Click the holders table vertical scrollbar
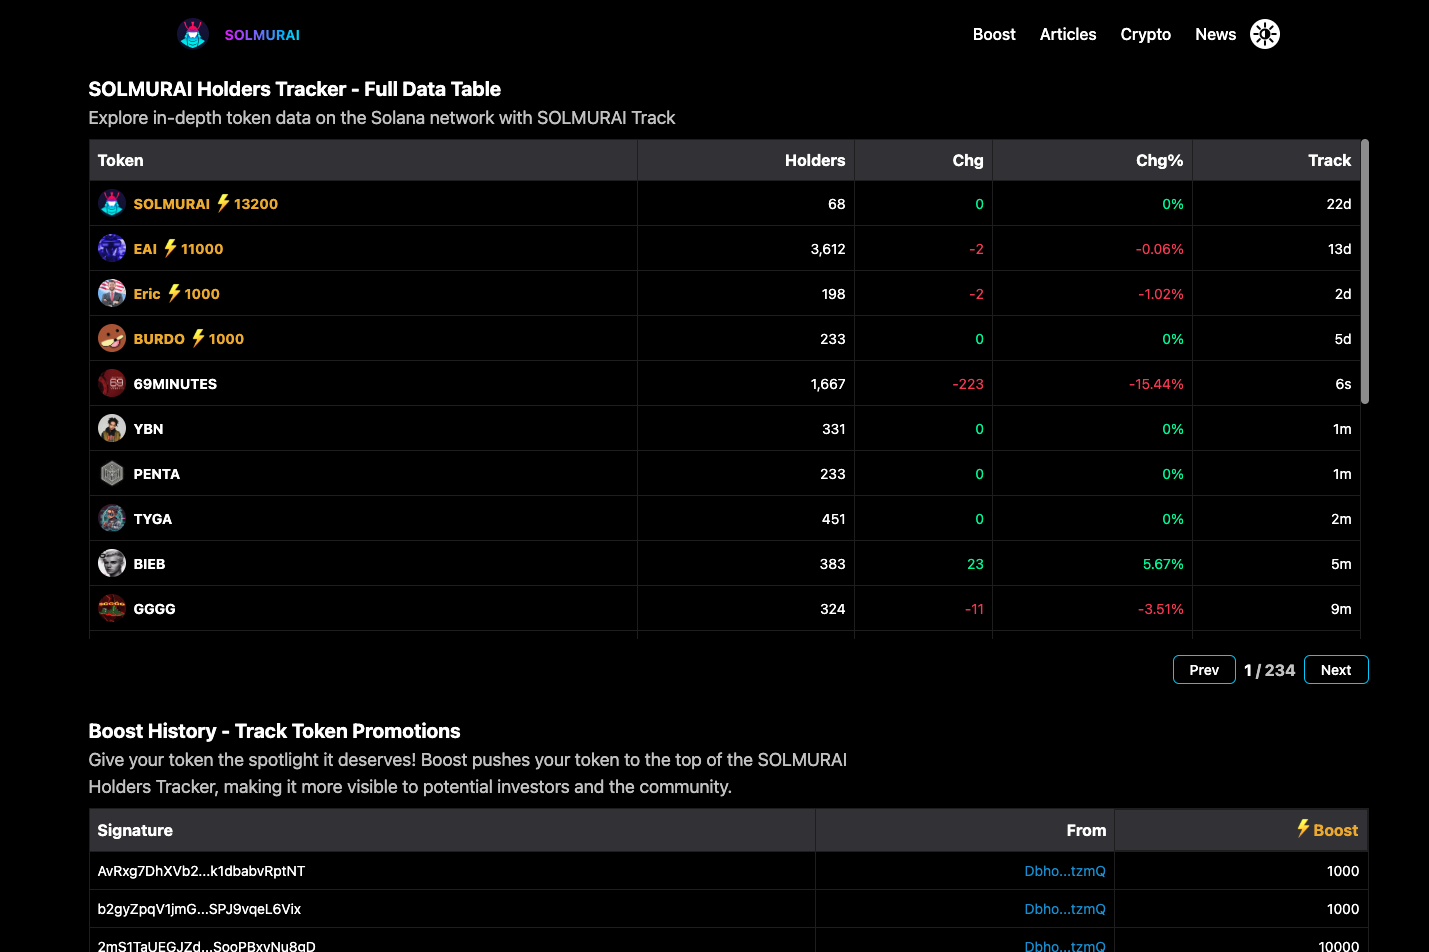1429x952 pixels. pos(1364,272)
